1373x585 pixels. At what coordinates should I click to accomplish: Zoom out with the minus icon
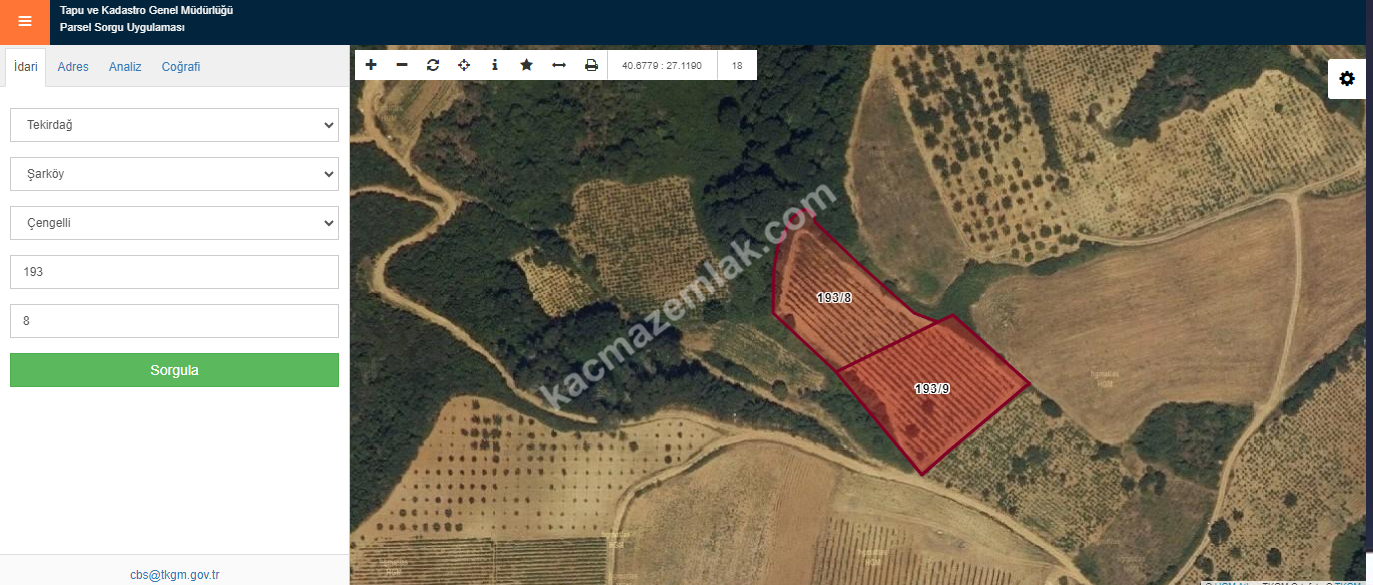click(x=402, y=65)
